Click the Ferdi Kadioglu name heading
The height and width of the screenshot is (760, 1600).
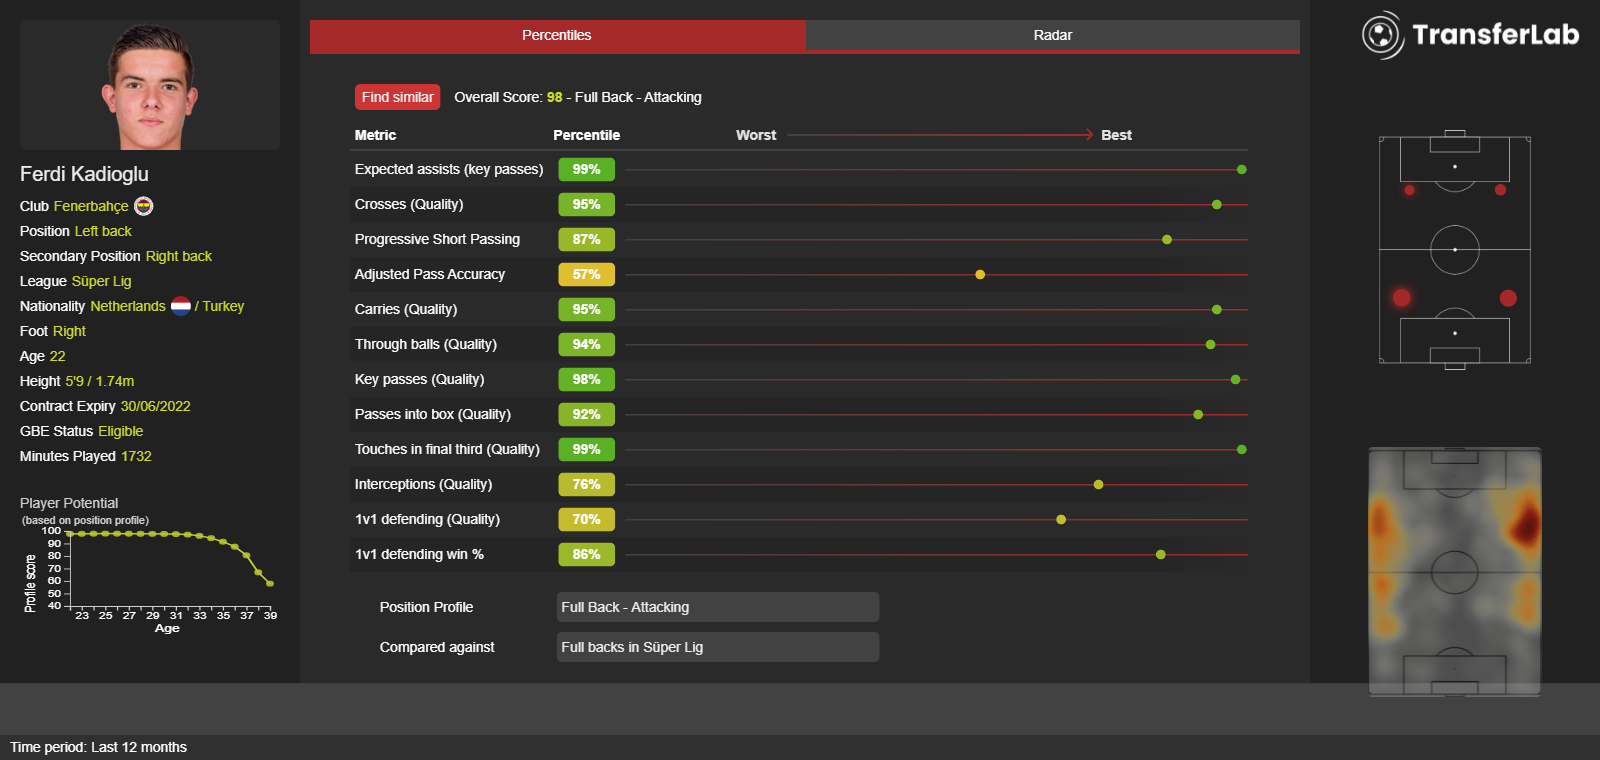[84, 174]
